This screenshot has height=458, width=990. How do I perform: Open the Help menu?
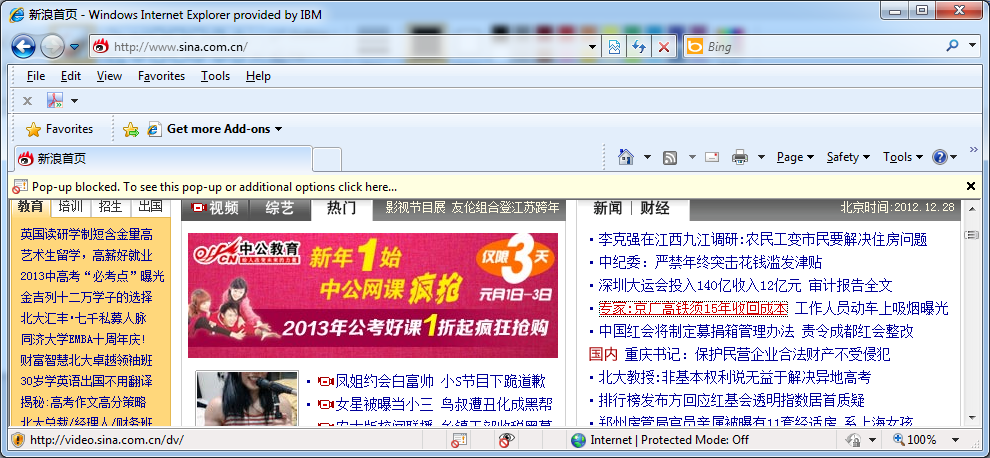pos(258,76)
